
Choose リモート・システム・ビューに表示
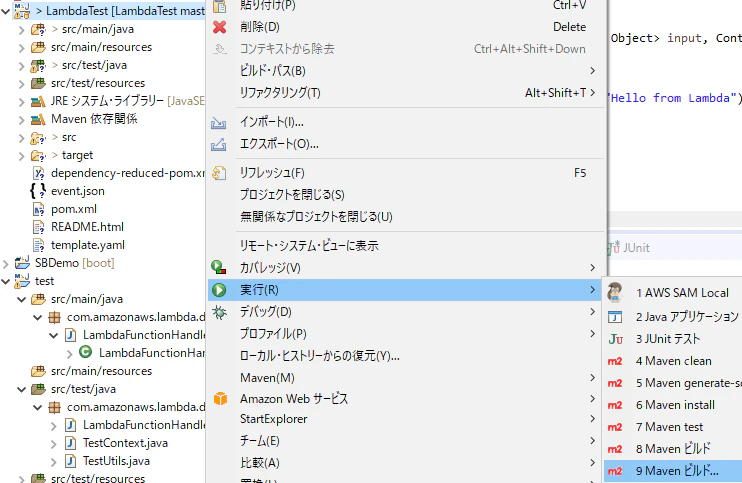[407, 246]
